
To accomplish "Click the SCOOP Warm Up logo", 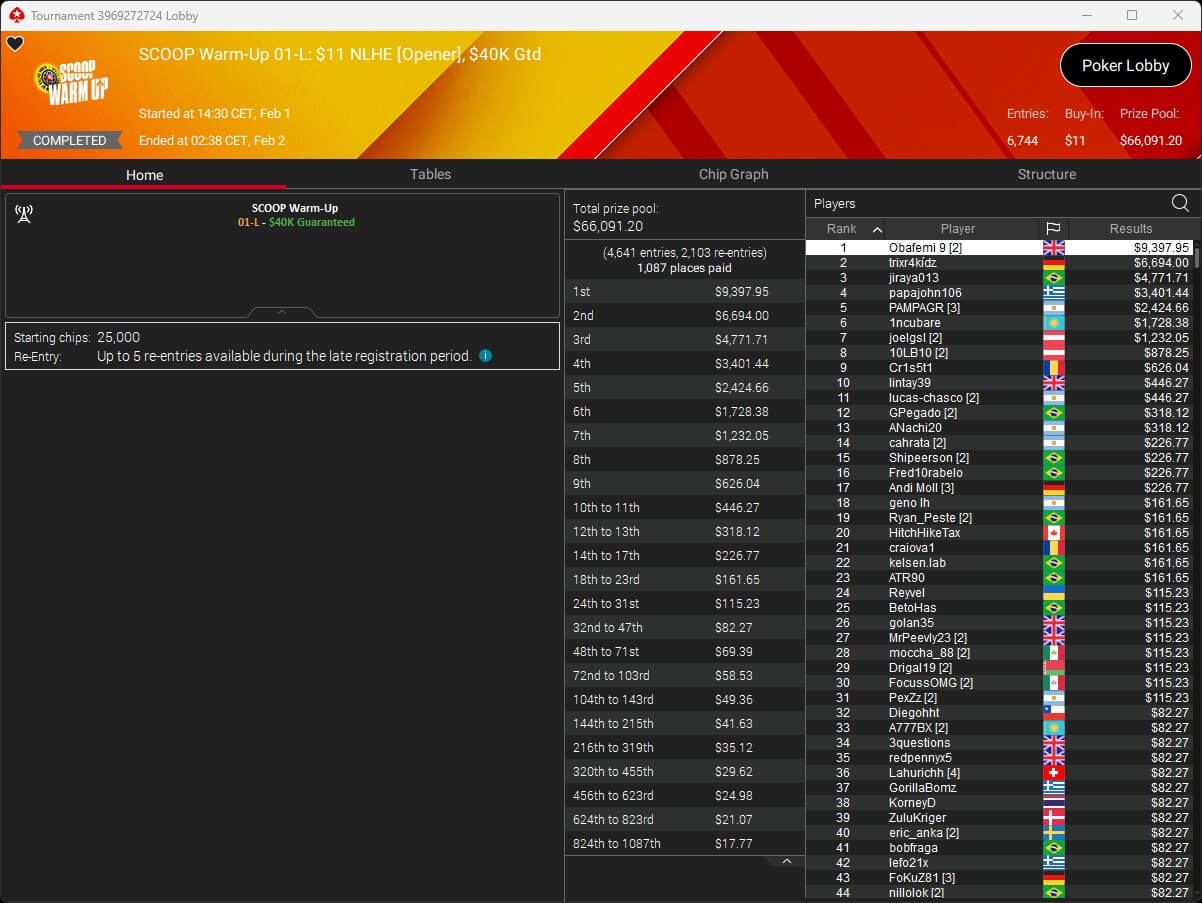I will pos(71,84).
